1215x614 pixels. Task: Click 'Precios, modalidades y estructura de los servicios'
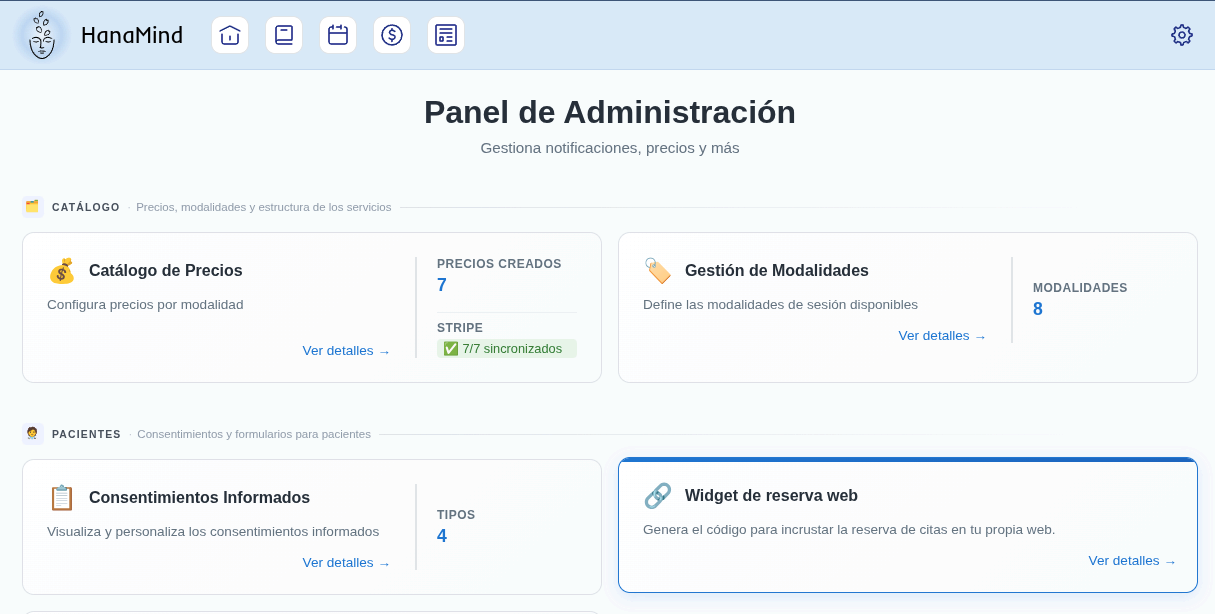click(264, 207)
